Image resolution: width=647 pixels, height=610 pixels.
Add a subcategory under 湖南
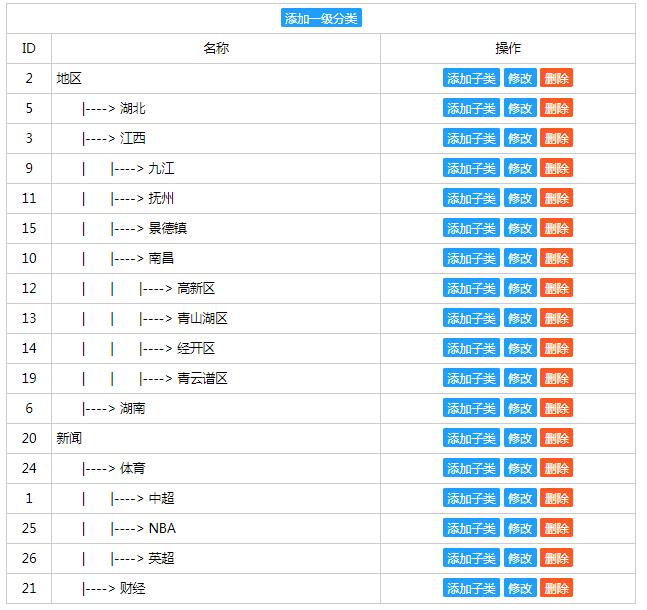pyautogui.click(x=471, y=408)
